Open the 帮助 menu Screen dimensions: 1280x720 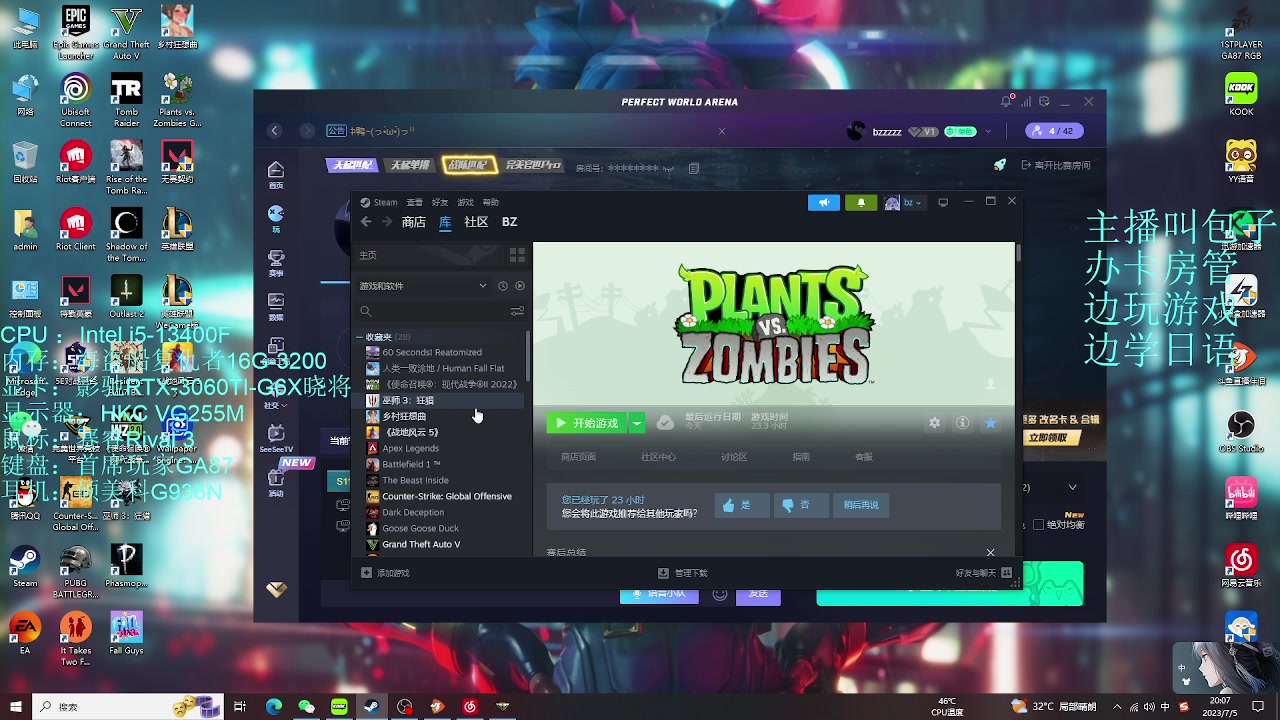click(490, 202)
